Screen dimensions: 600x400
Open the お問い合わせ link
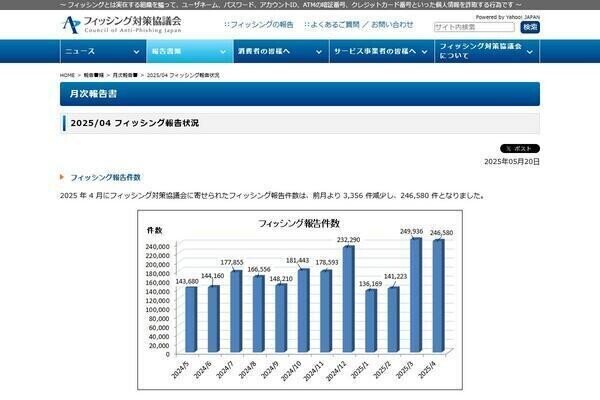point(392,24)
